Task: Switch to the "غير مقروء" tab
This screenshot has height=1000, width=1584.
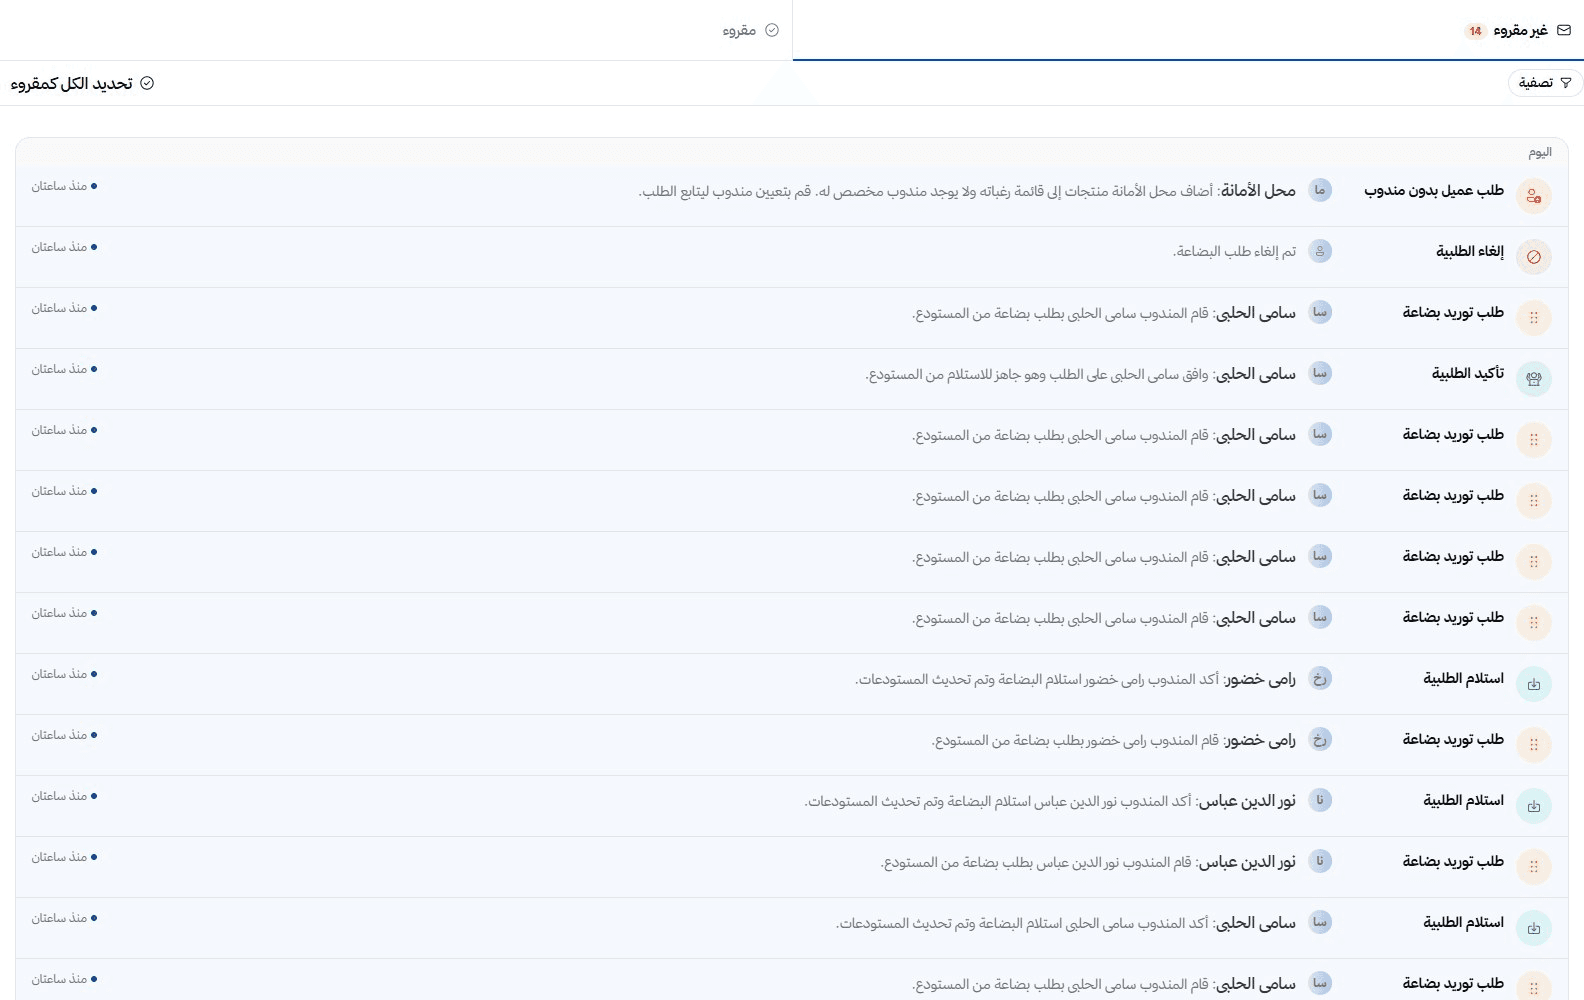Action: click(1188, 30)
